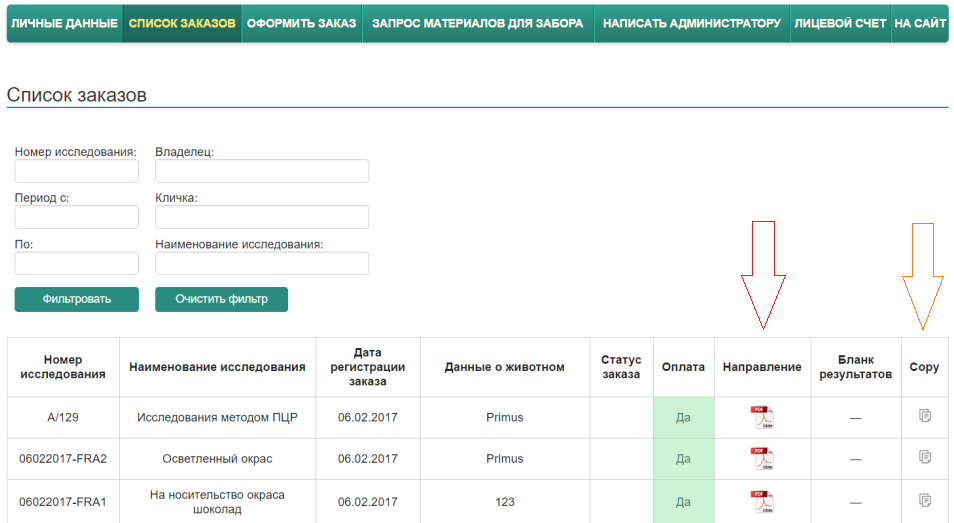Screen dimensions: 954x523
Task: Click payment Да in the A/129 row
Action: click(683, 417)
